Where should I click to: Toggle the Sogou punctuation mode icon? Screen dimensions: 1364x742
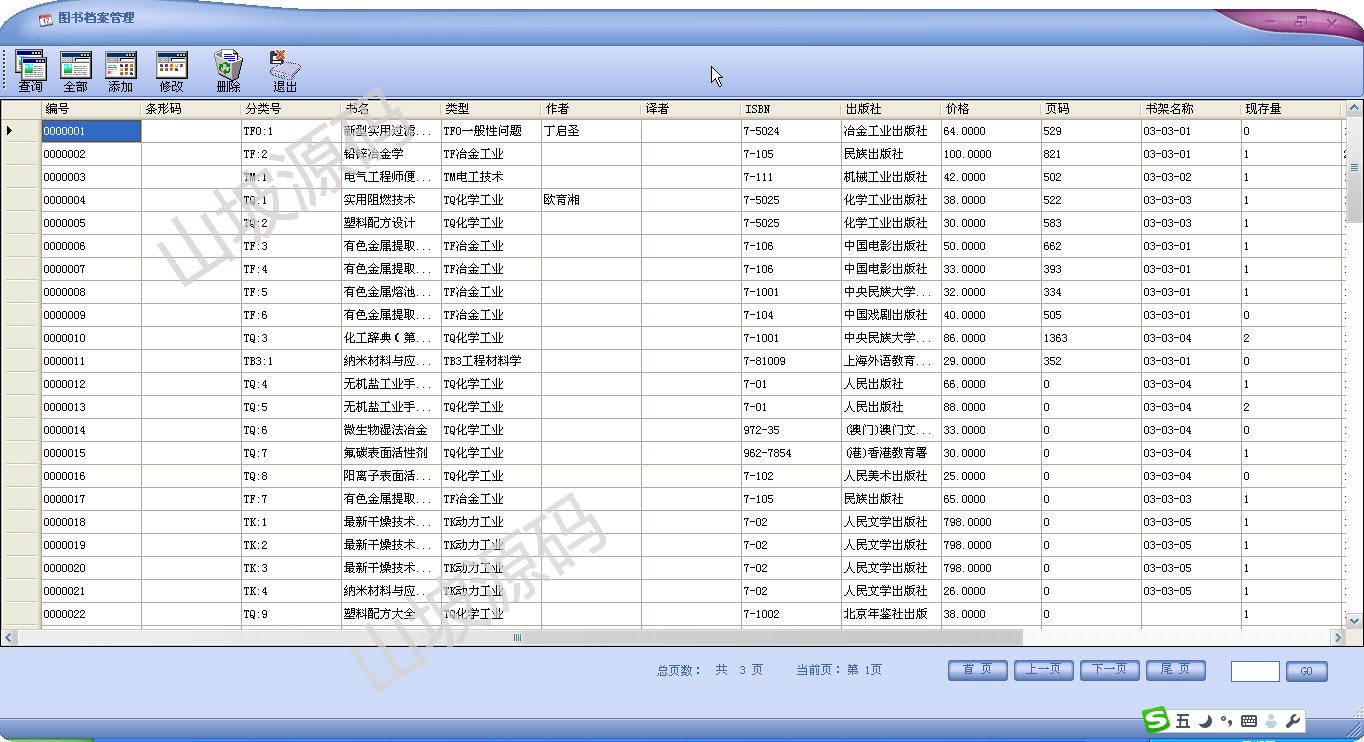pyautogui.click(x=1227, y=721)
